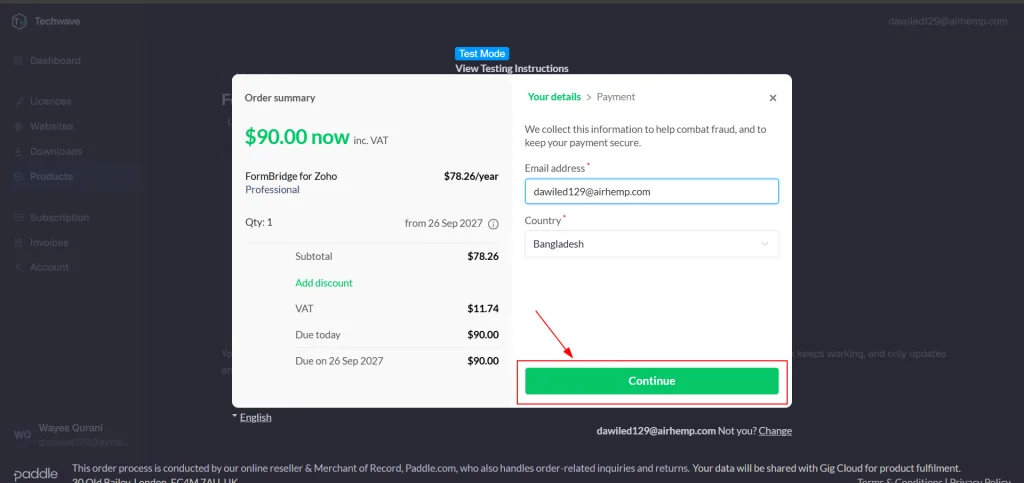The image size is (1024, 483).
Task: Click the $90.00 now total
Action: coord(297,136)
